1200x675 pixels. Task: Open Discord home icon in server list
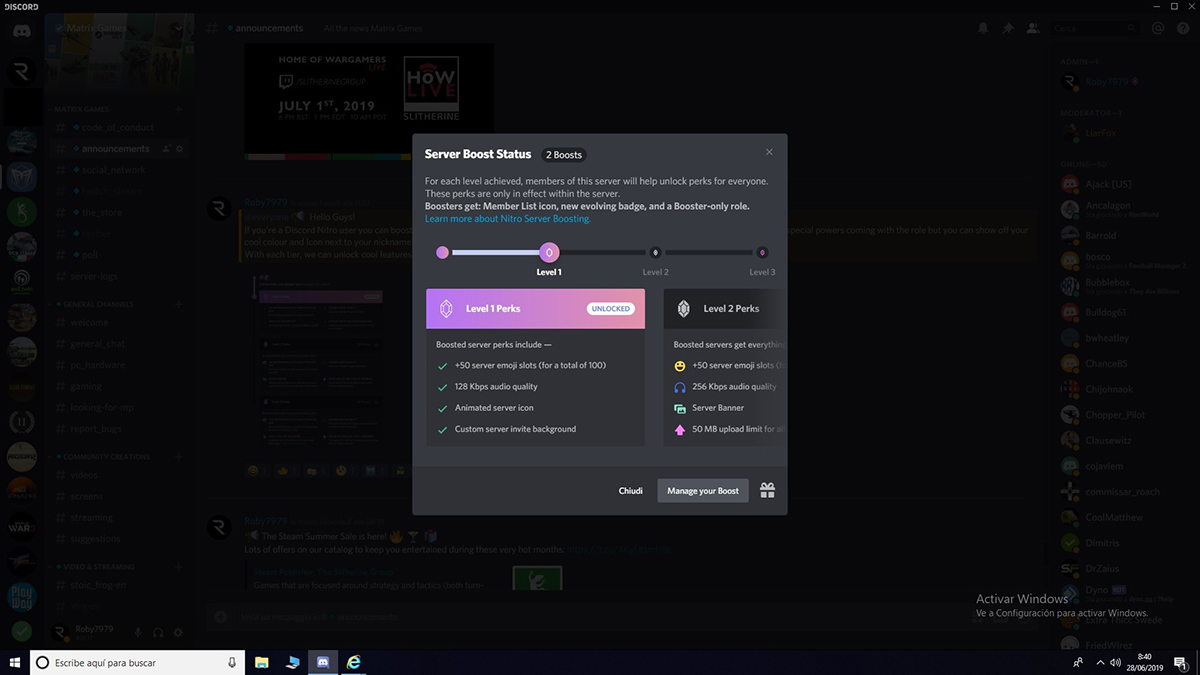21,31
